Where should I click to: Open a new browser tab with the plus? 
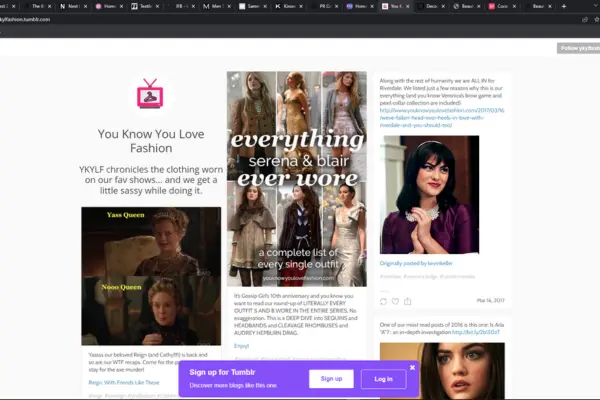[564, 6]
